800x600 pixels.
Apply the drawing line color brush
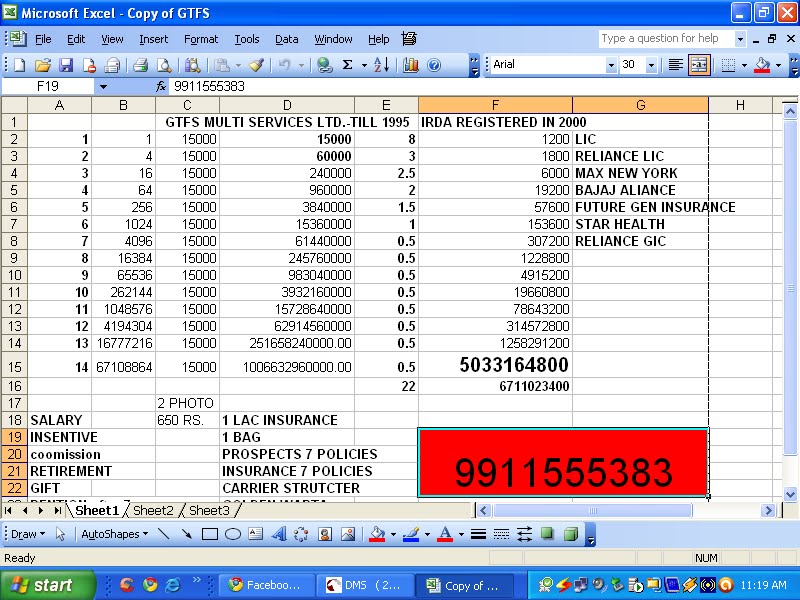[x=411, y=534]
